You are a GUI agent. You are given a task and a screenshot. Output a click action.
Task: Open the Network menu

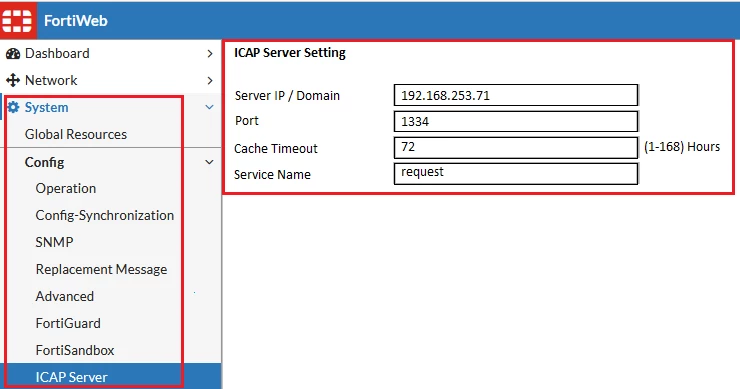[x=51, y=80]
